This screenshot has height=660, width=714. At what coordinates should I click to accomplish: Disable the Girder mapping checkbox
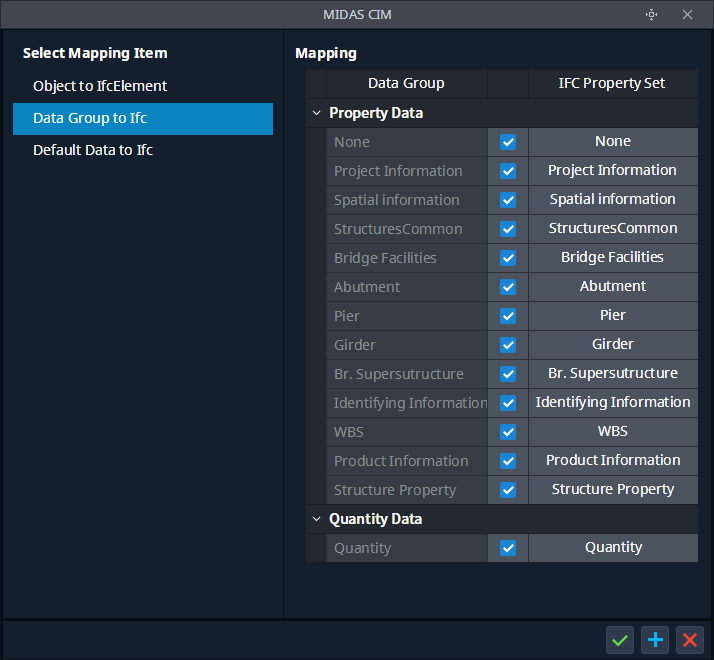pos(508,345)
